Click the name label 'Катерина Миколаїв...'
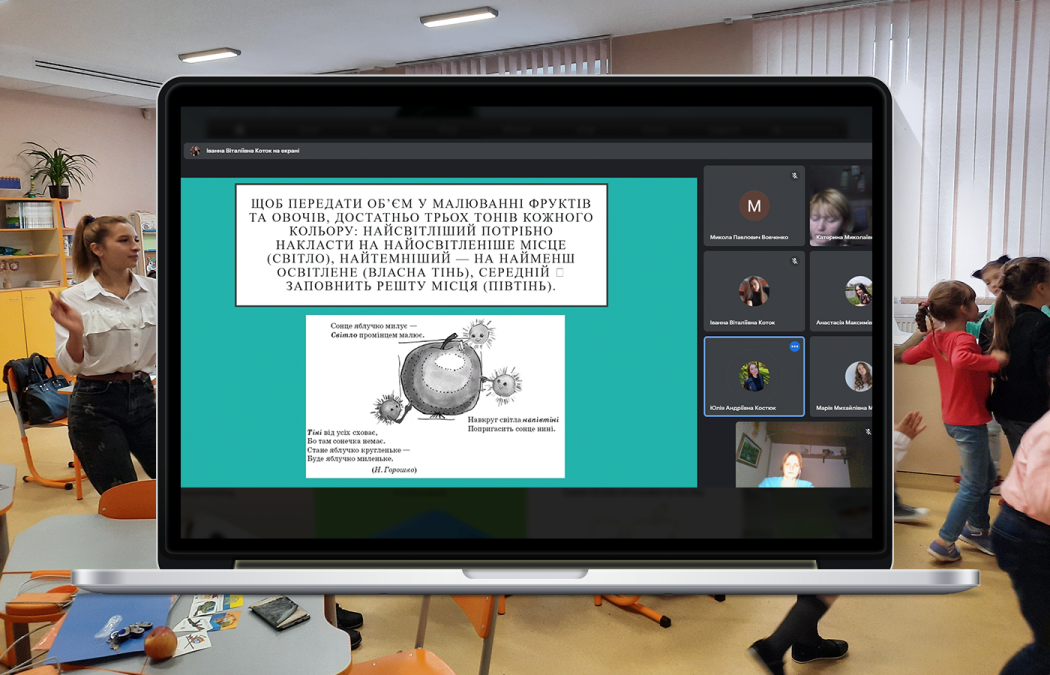This screenshot has width=1050, height=675. [844, 237]
